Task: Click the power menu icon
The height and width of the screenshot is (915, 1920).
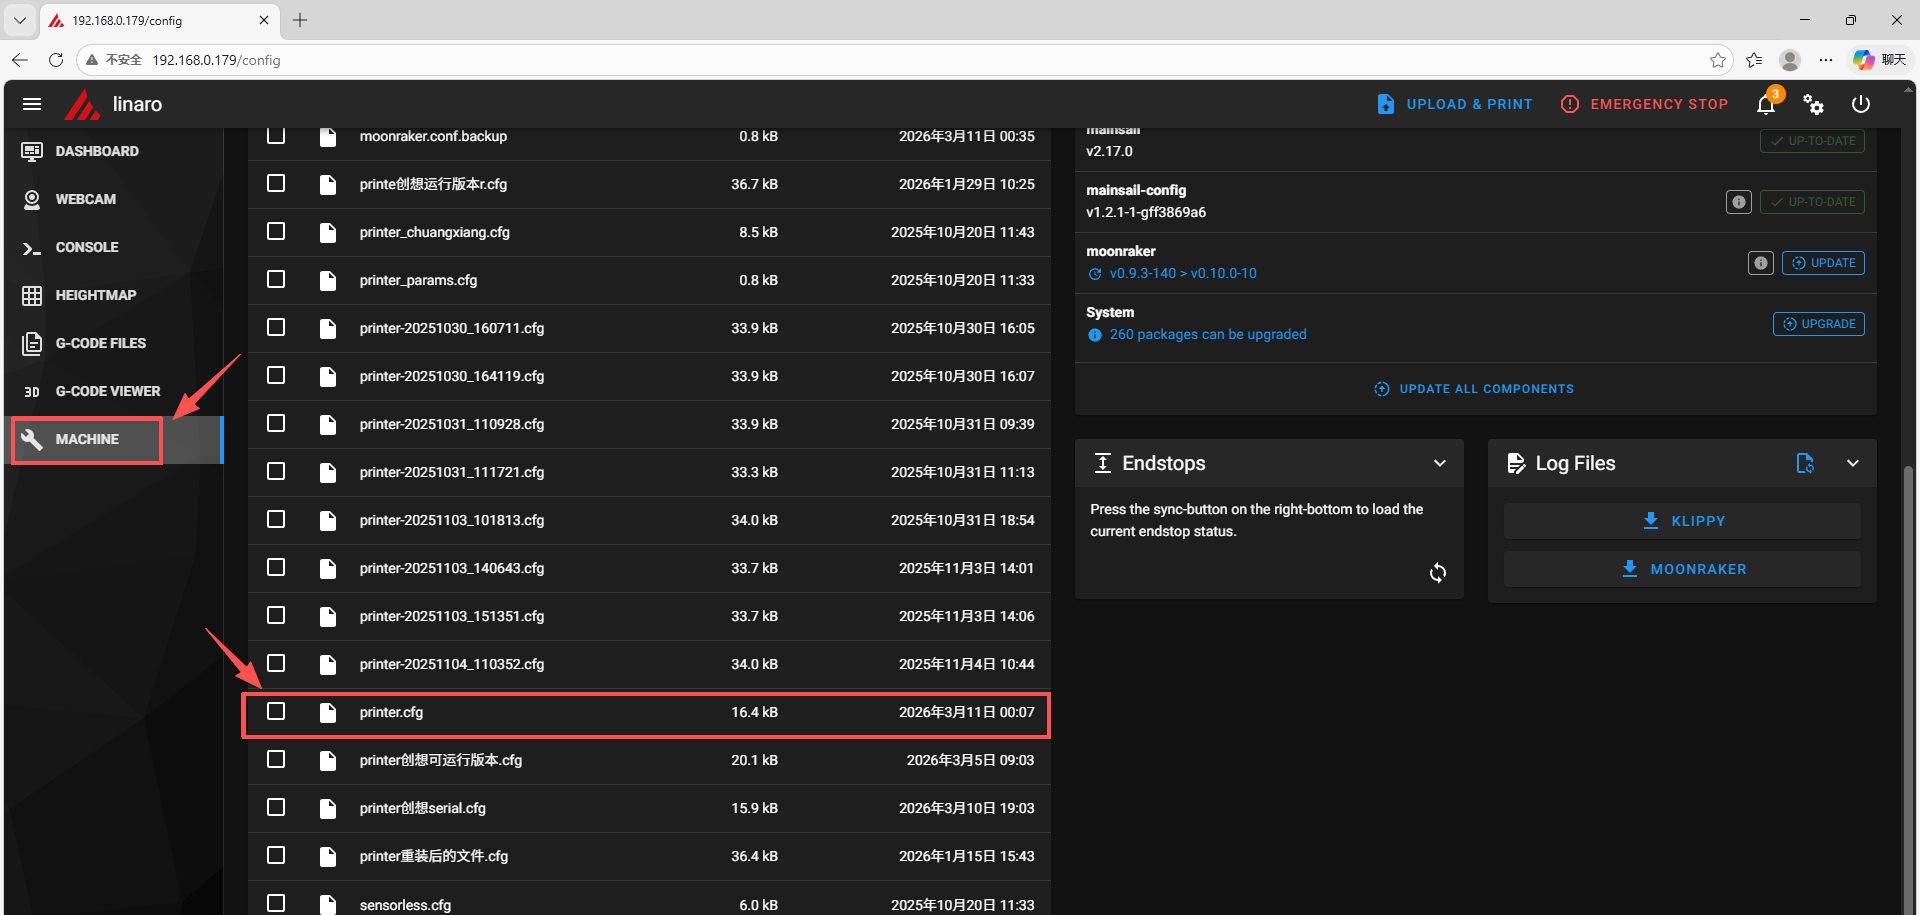Action: click(x=1860, y=104)
